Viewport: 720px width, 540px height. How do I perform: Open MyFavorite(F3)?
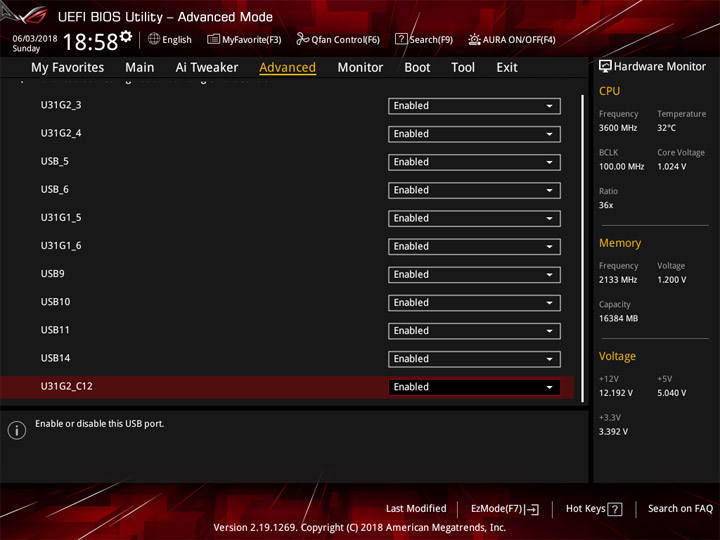coord(244,39)
